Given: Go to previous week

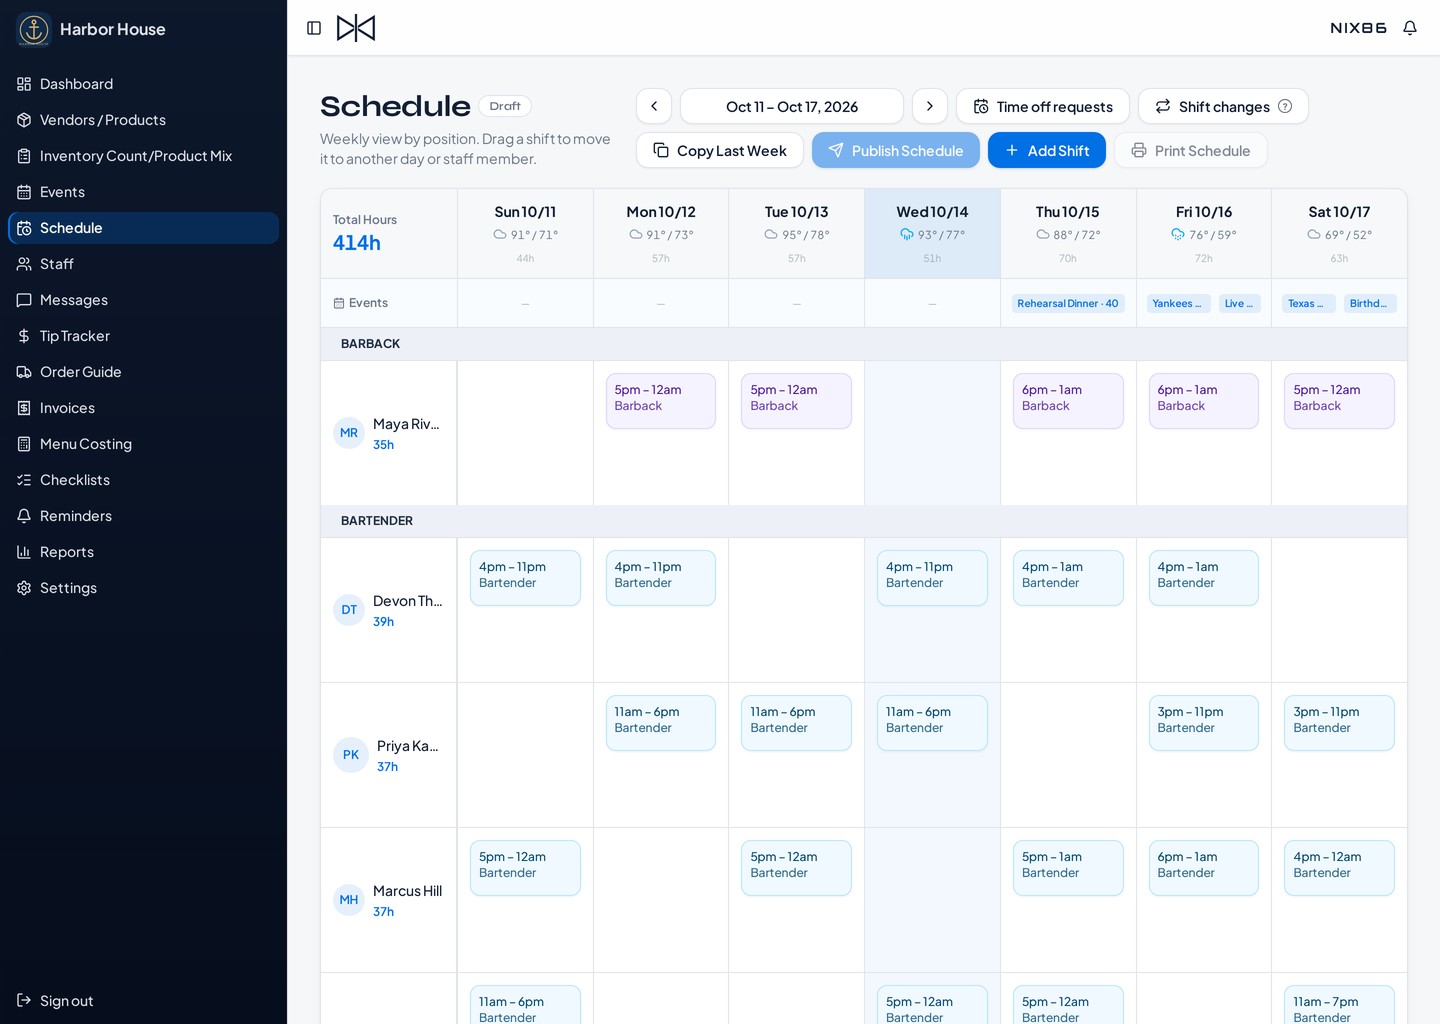Looking at the screenshot, I should [x=654, y=106].
